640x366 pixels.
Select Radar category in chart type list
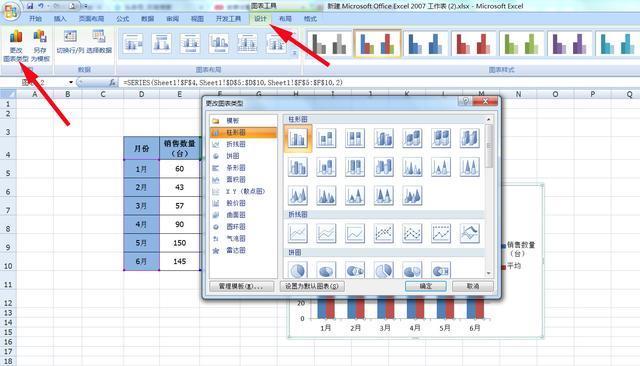243,251
